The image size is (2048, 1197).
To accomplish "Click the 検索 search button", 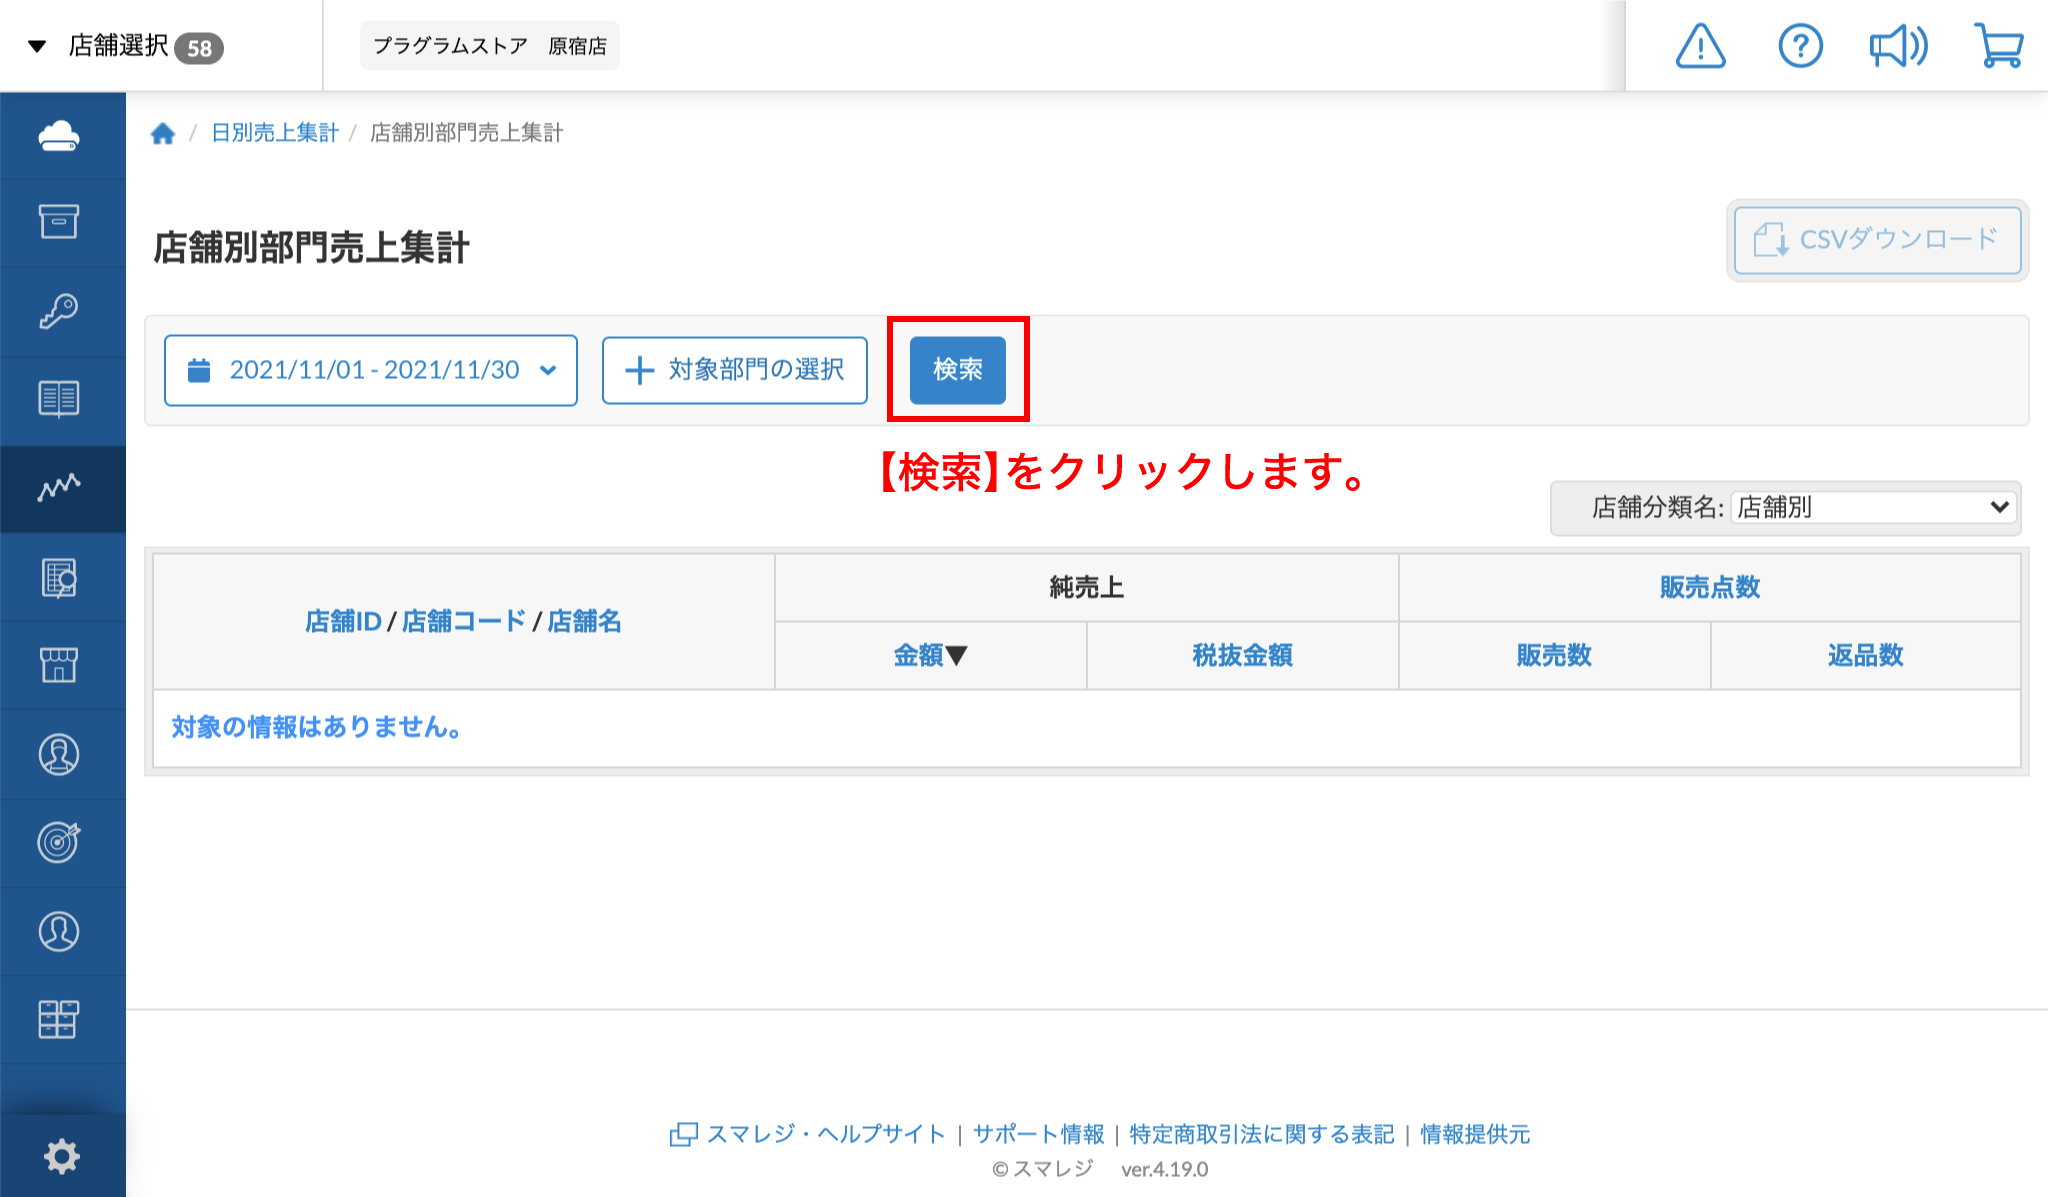I will (x=957, y=370).
